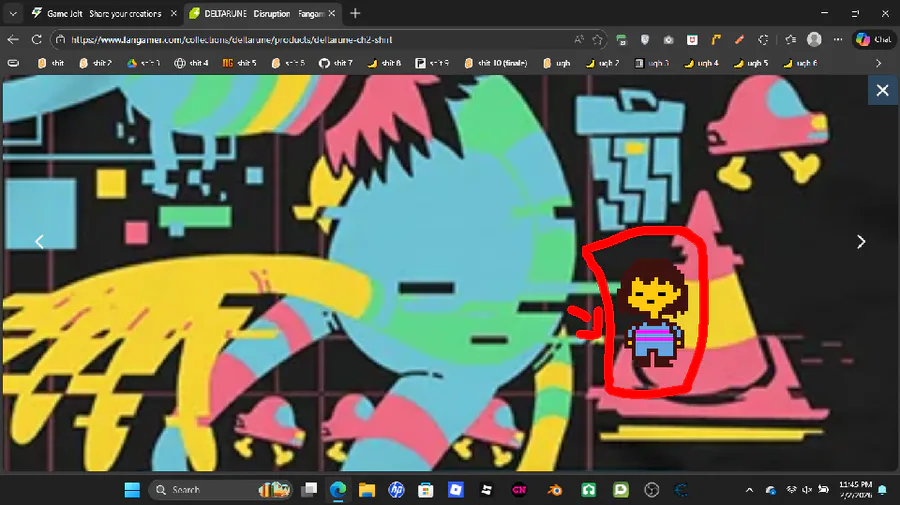The width and height of the screenshot is (900, 505).
Task: Open the green house app icon
Action: [588, 490]
